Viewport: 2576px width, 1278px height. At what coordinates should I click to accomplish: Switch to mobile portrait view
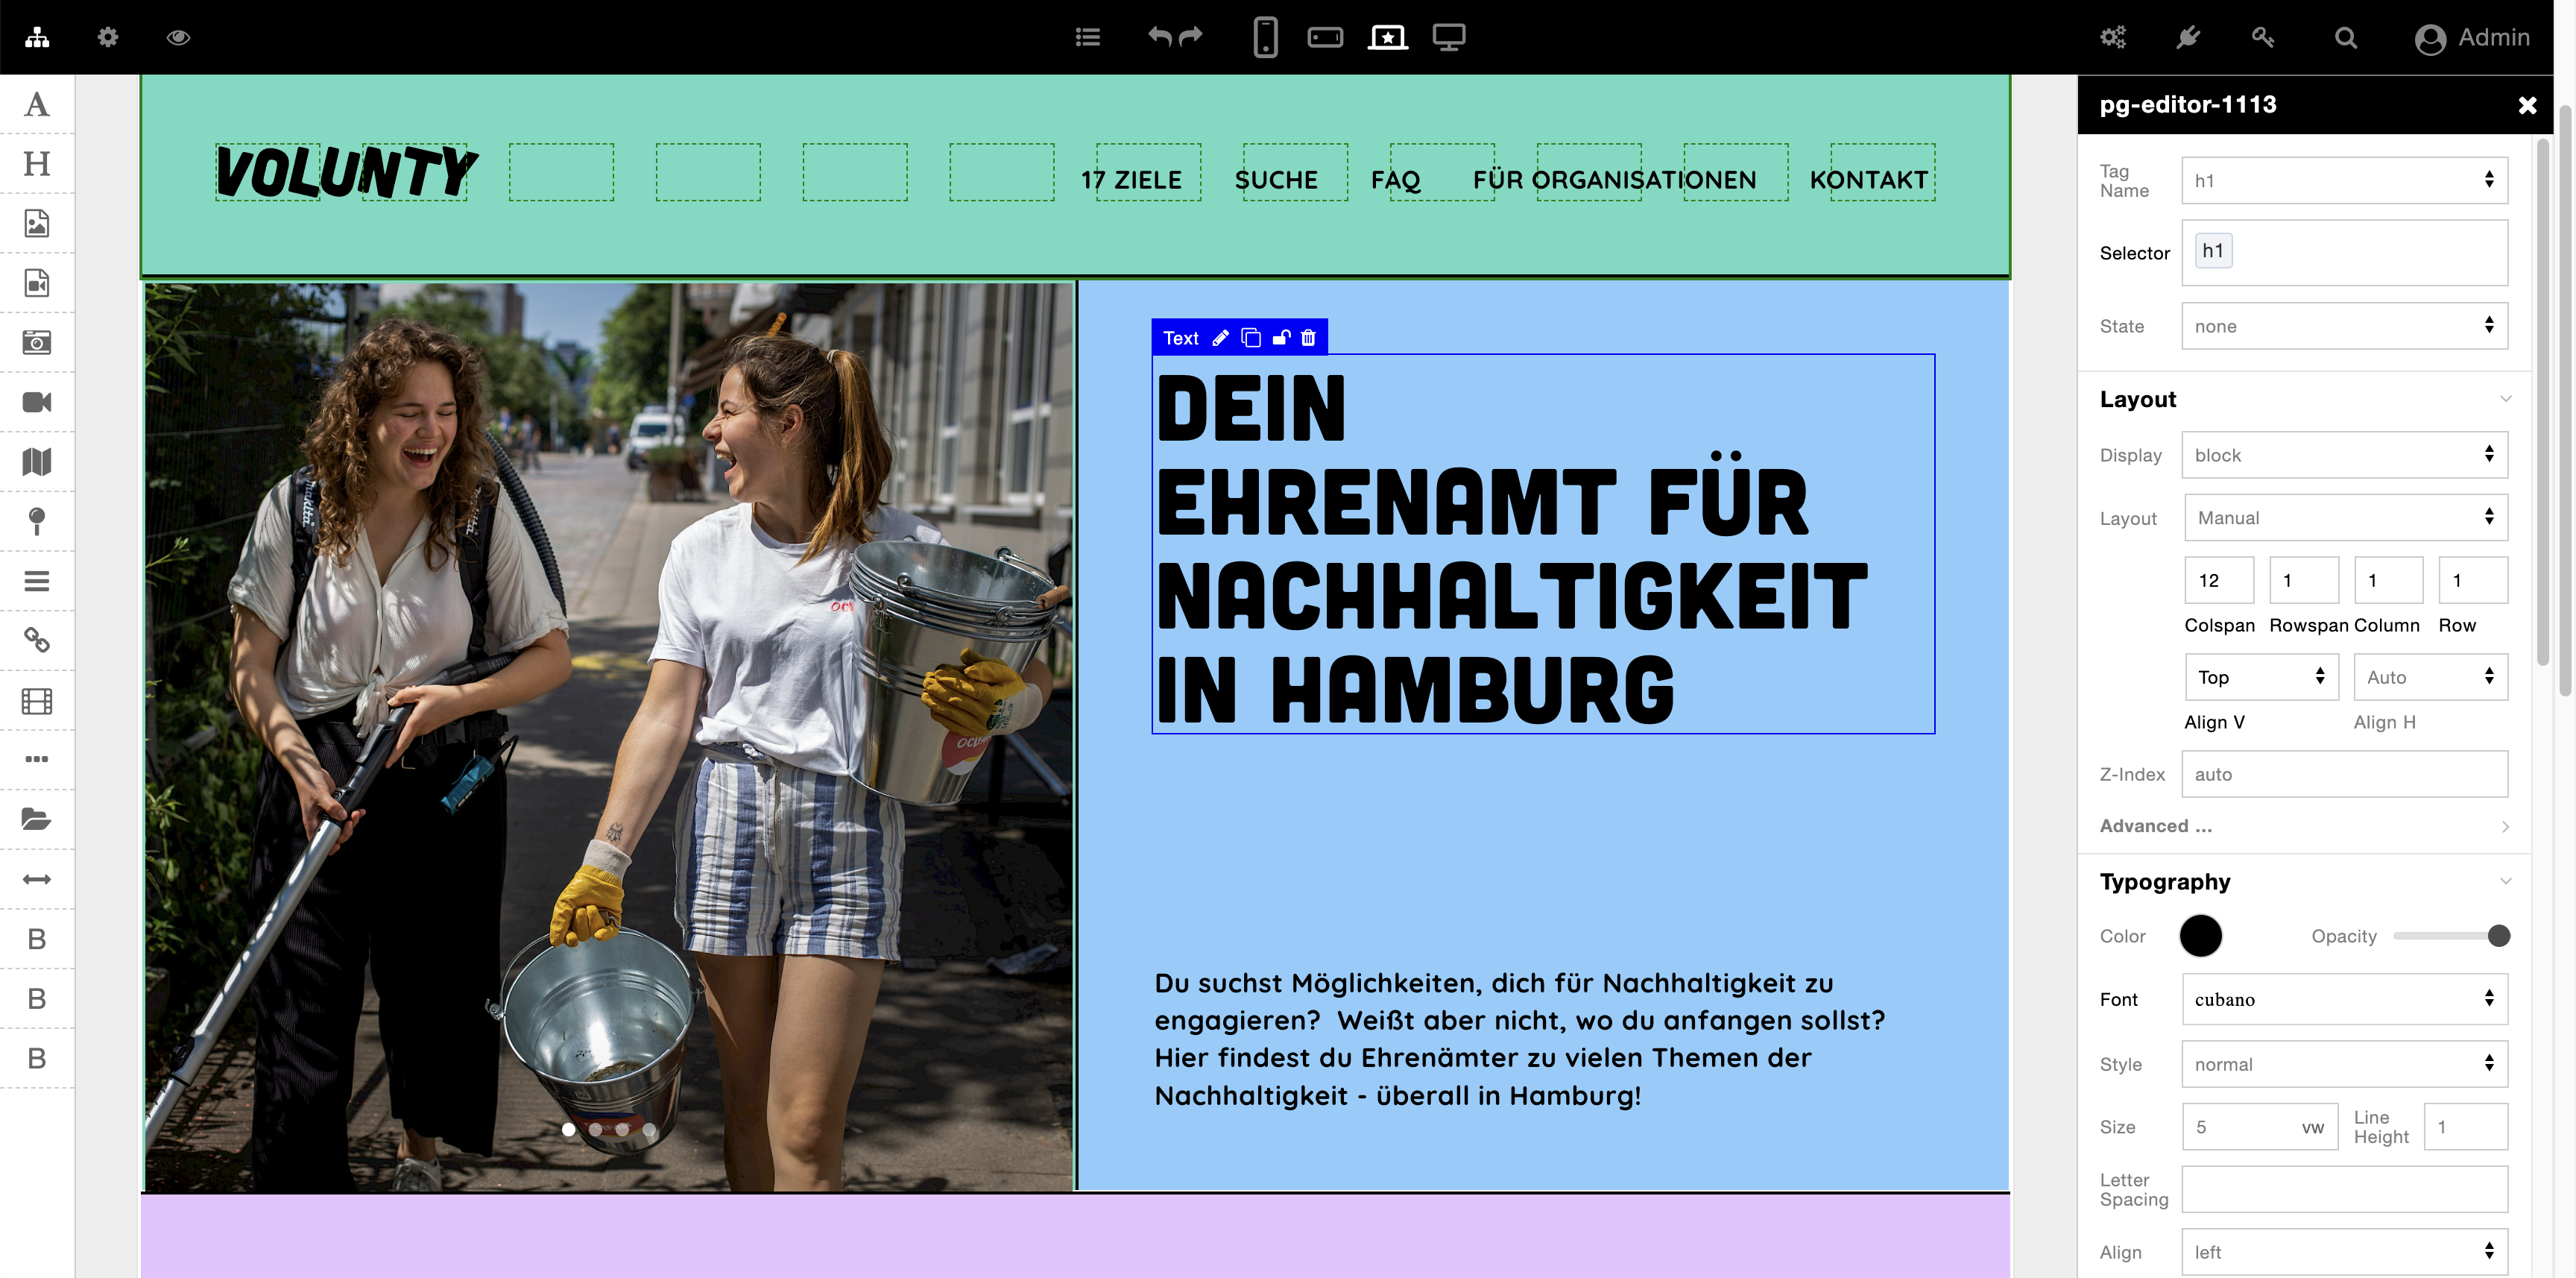pos(1265,37)
